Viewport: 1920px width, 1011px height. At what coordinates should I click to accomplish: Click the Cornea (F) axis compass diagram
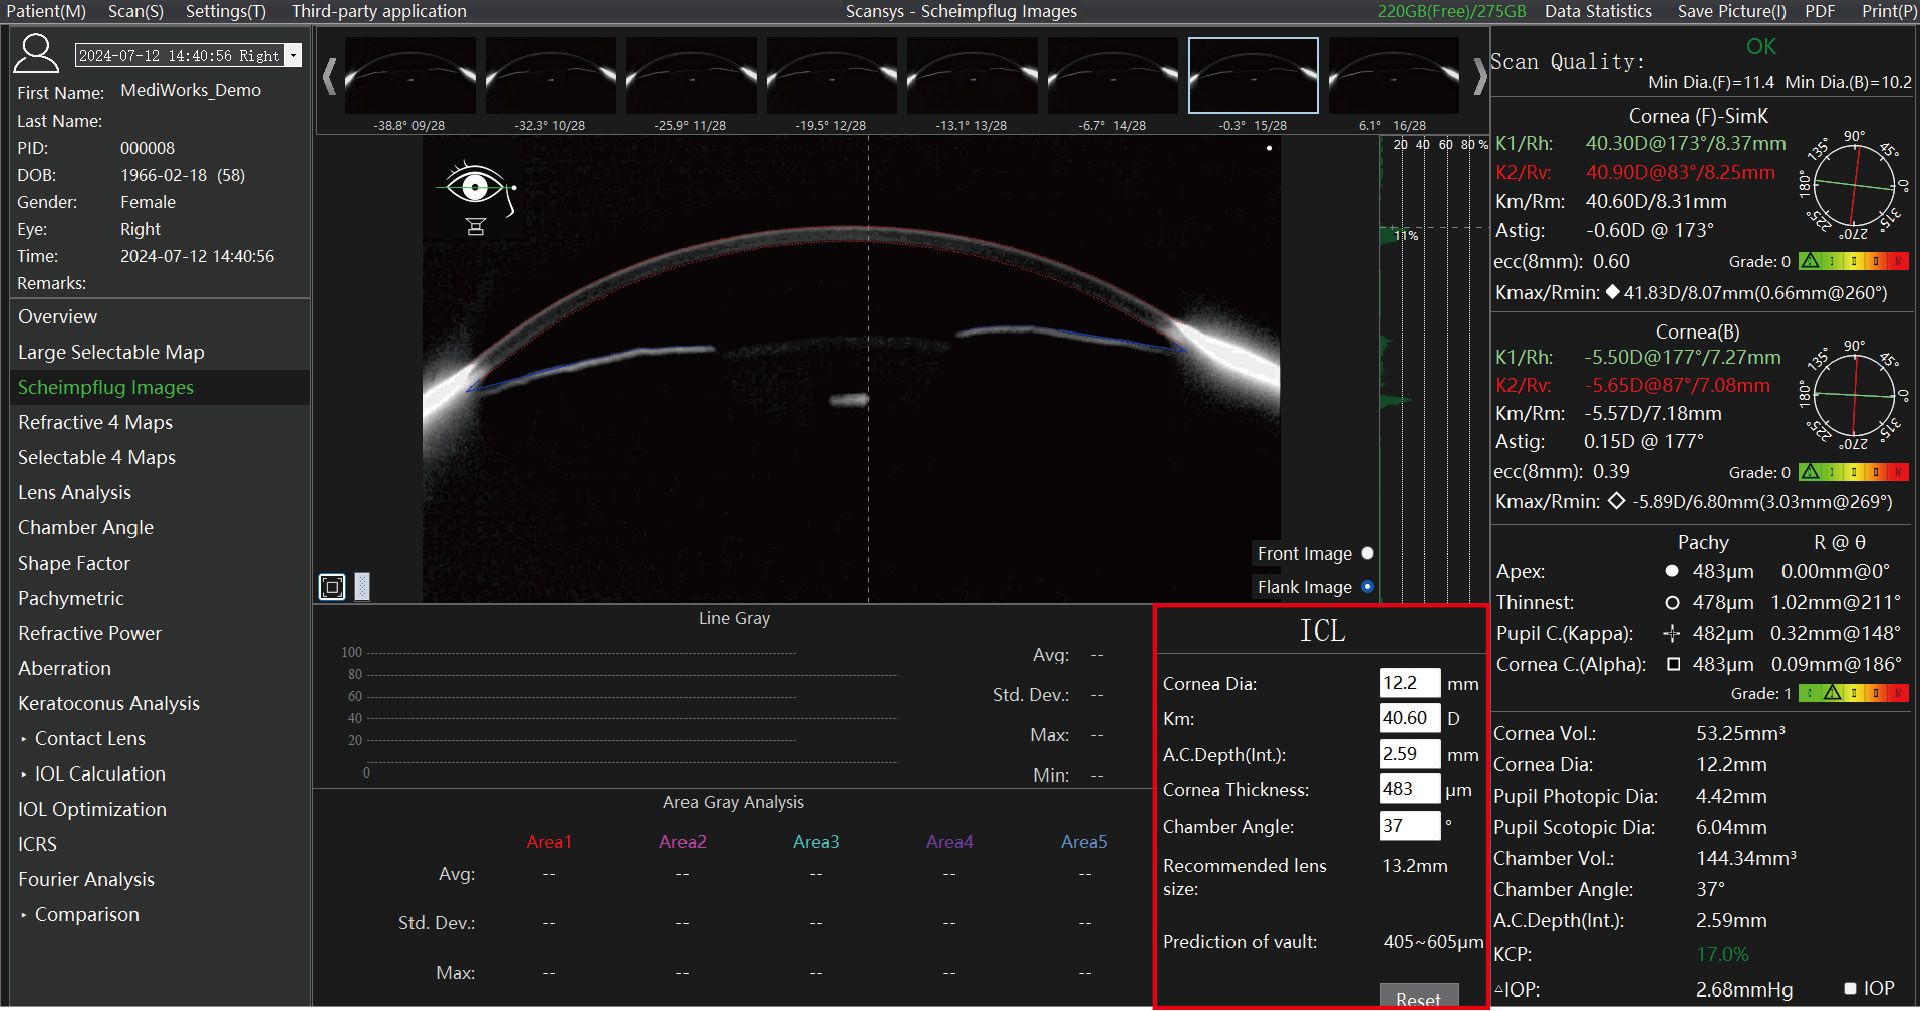coord(1855,186)
